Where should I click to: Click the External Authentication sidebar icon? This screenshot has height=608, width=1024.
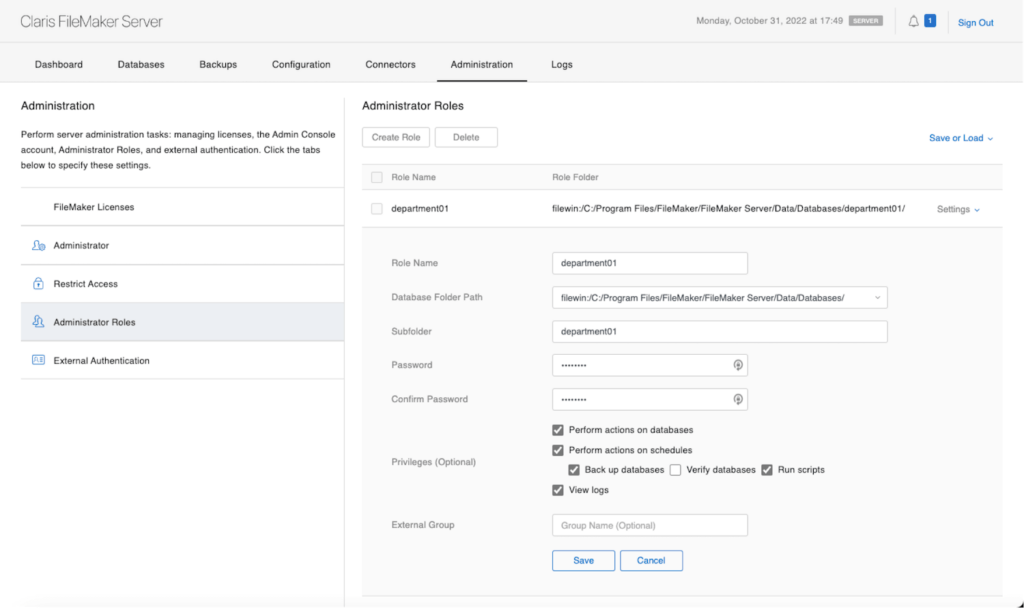pyautogui.click(x=39, y=360)
